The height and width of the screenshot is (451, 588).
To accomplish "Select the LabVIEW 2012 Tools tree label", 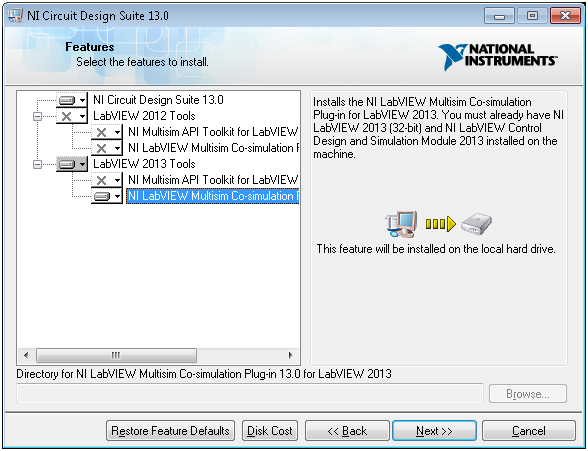I will pyautogui.click(x=144, y=116).
